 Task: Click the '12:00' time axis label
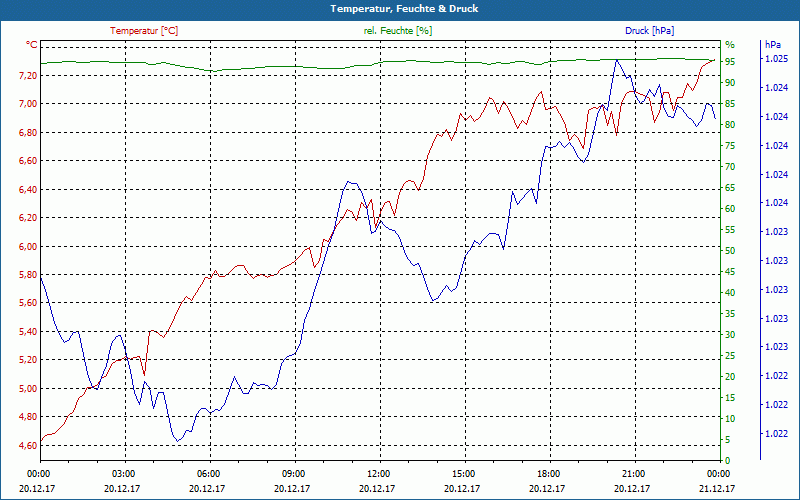tap(377, 473)
